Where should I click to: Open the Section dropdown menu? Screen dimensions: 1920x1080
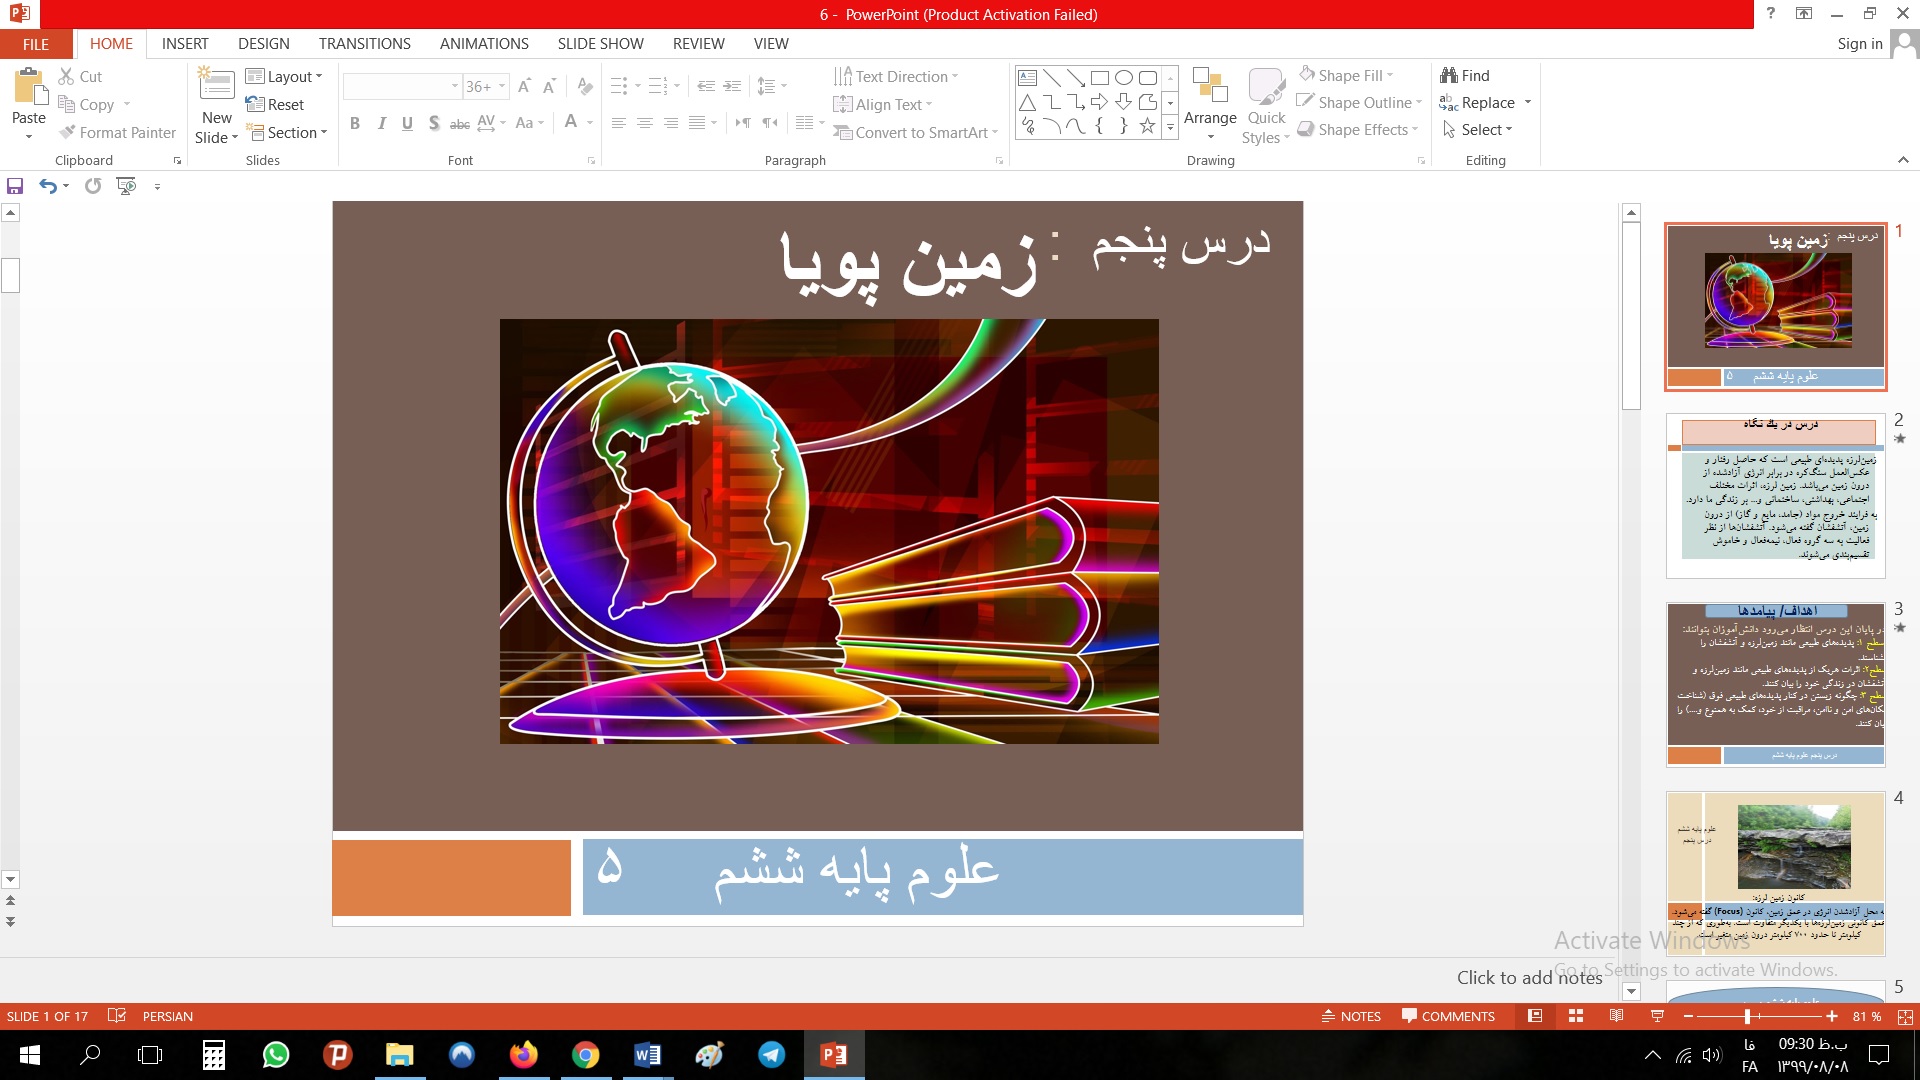[x=286, y=132]
